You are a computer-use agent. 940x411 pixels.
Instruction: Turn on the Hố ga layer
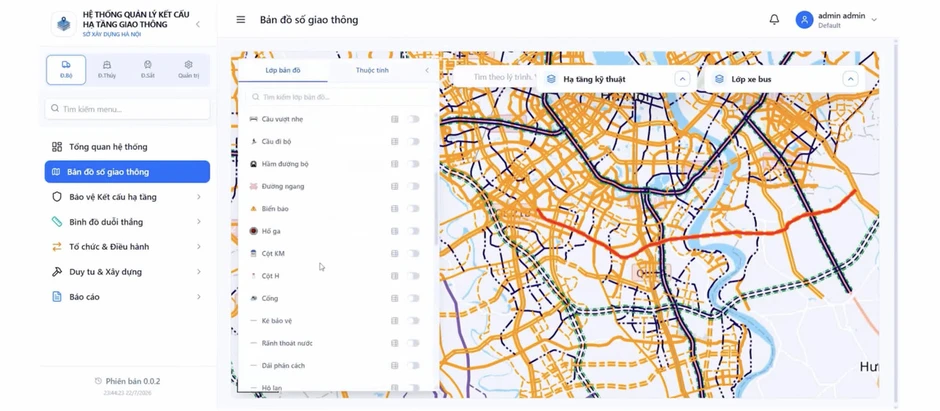pos(413,231)
